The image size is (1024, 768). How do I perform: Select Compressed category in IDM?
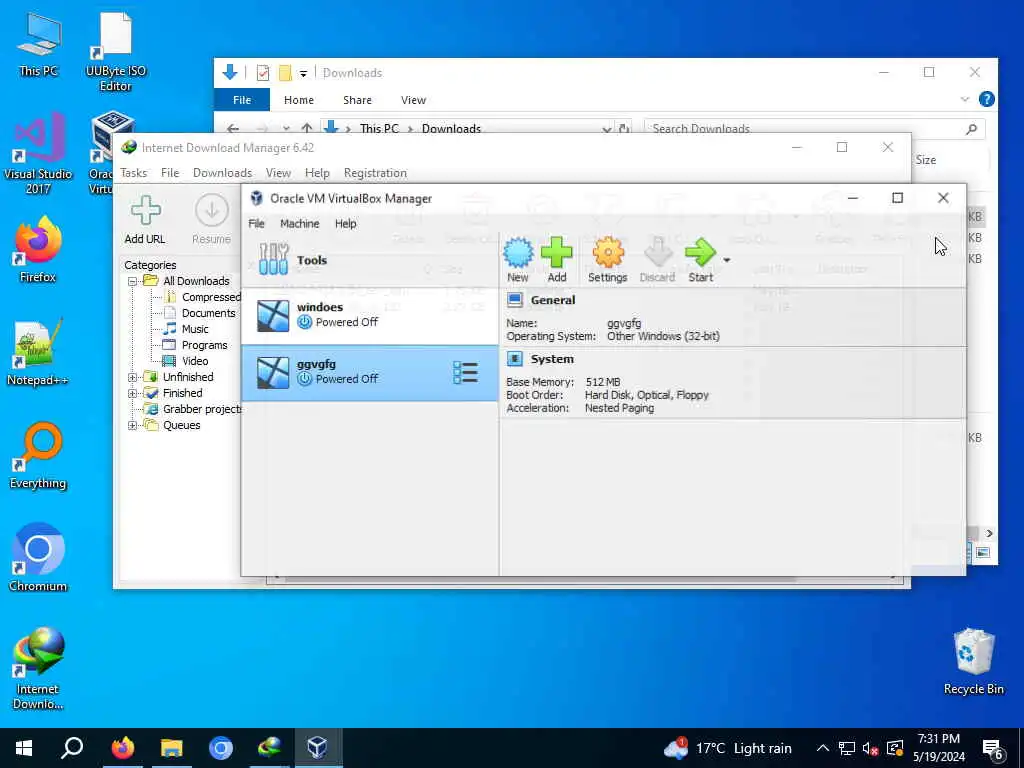coord(211,297)
